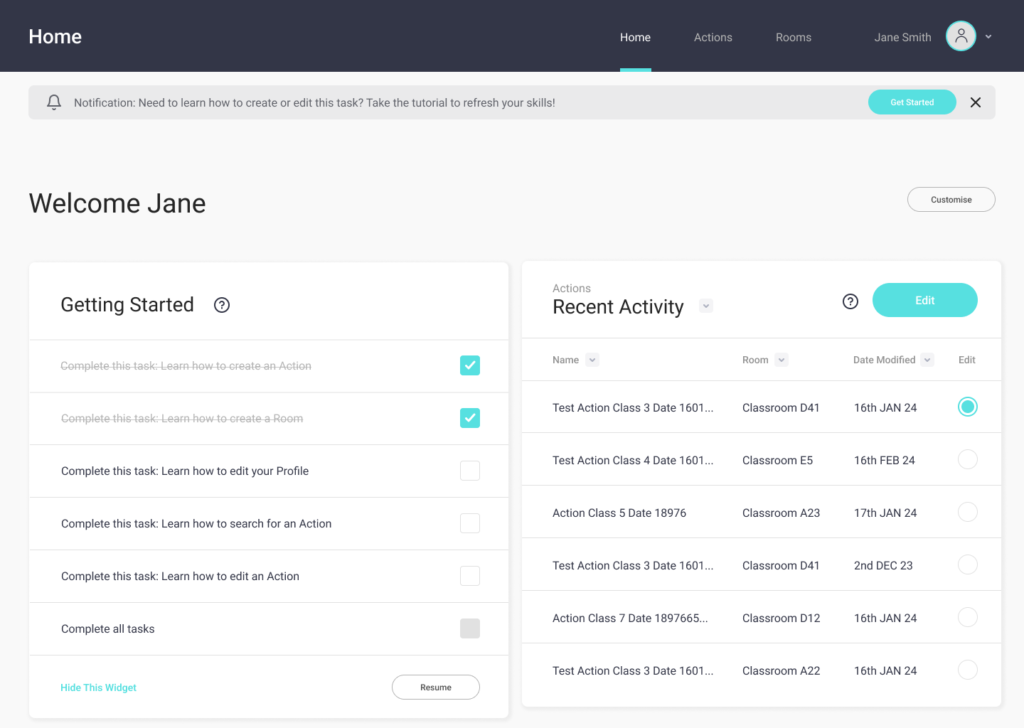Open help icon beside Recent Activity Edit button

pos(850,301)
